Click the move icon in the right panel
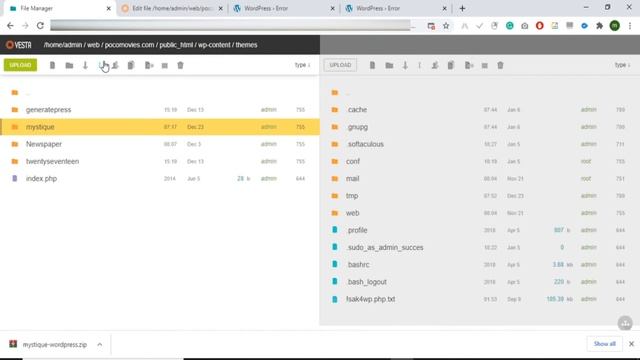640x360 pixels. point(469,65)
